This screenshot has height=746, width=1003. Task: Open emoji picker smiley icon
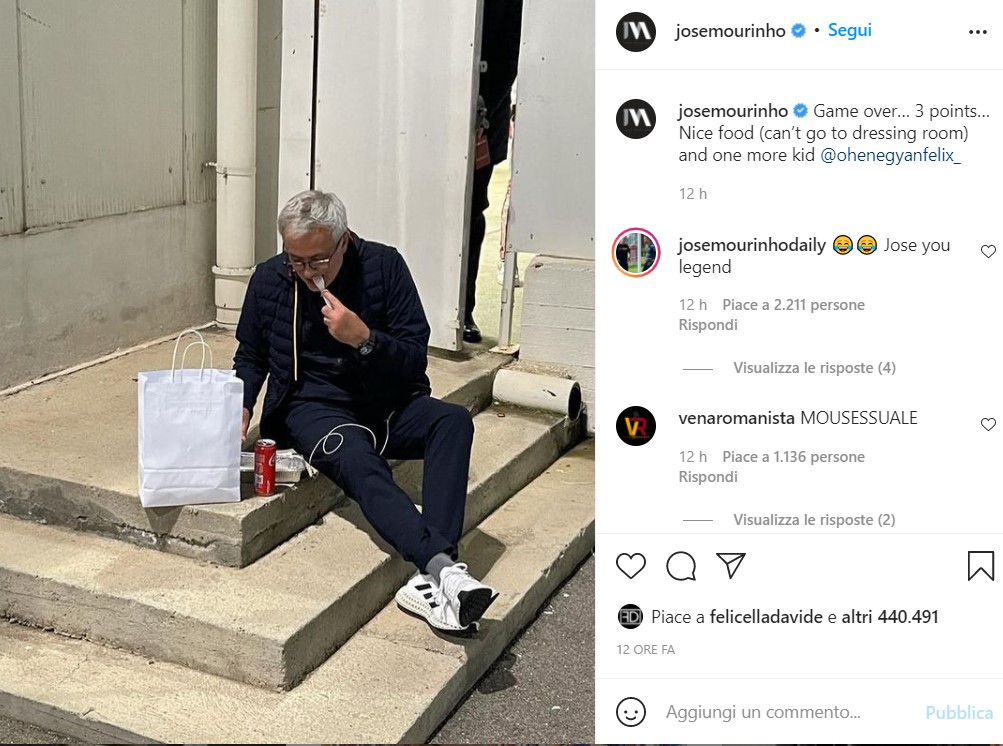tap(631, 712)
